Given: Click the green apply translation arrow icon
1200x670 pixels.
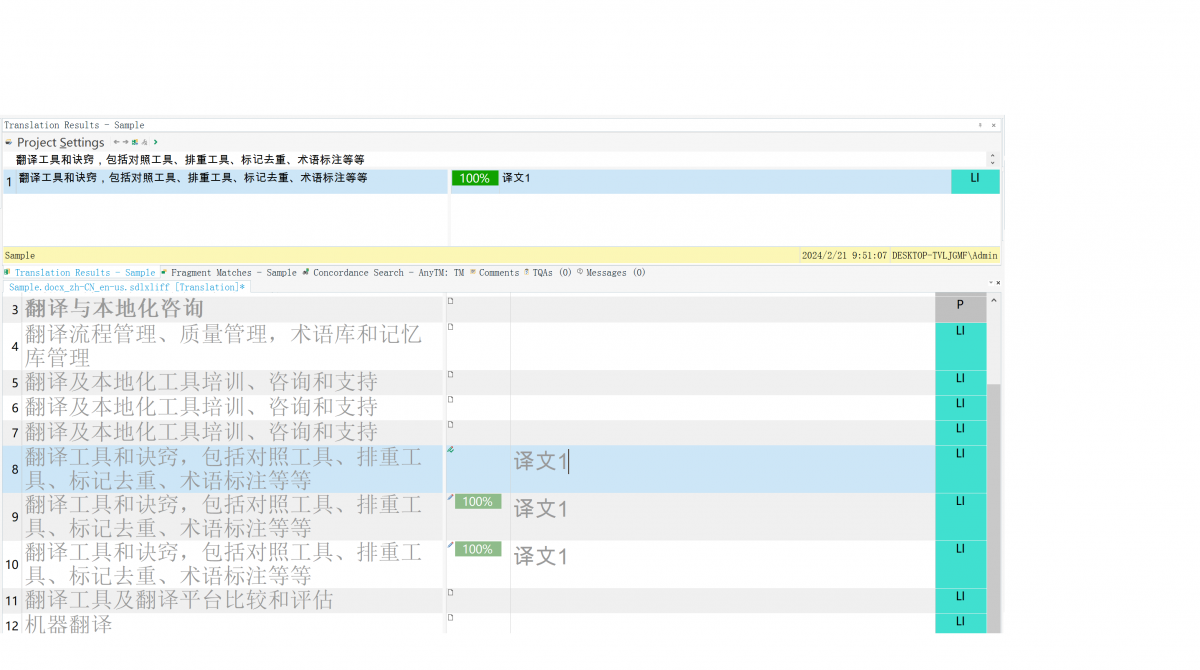Looking at the screenshot, I should click(x=155, y=142).
